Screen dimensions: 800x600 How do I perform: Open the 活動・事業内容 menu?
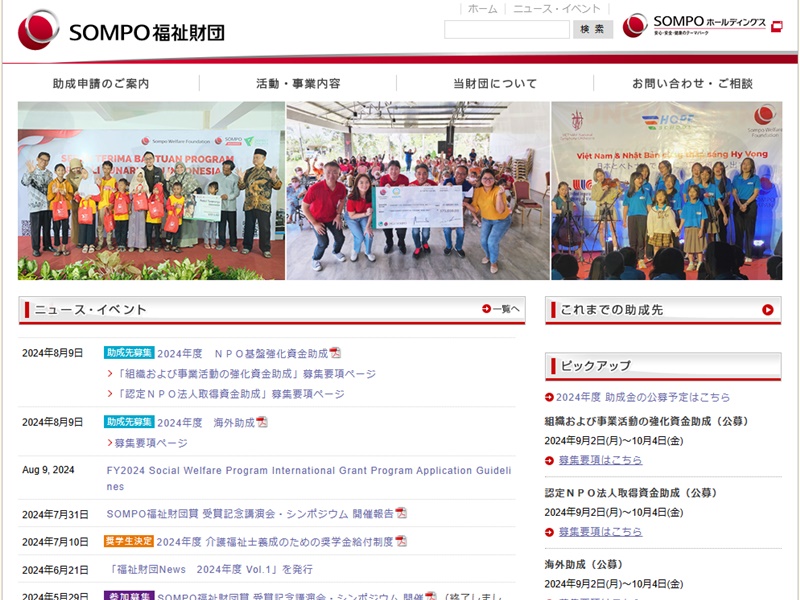[298, 83]
